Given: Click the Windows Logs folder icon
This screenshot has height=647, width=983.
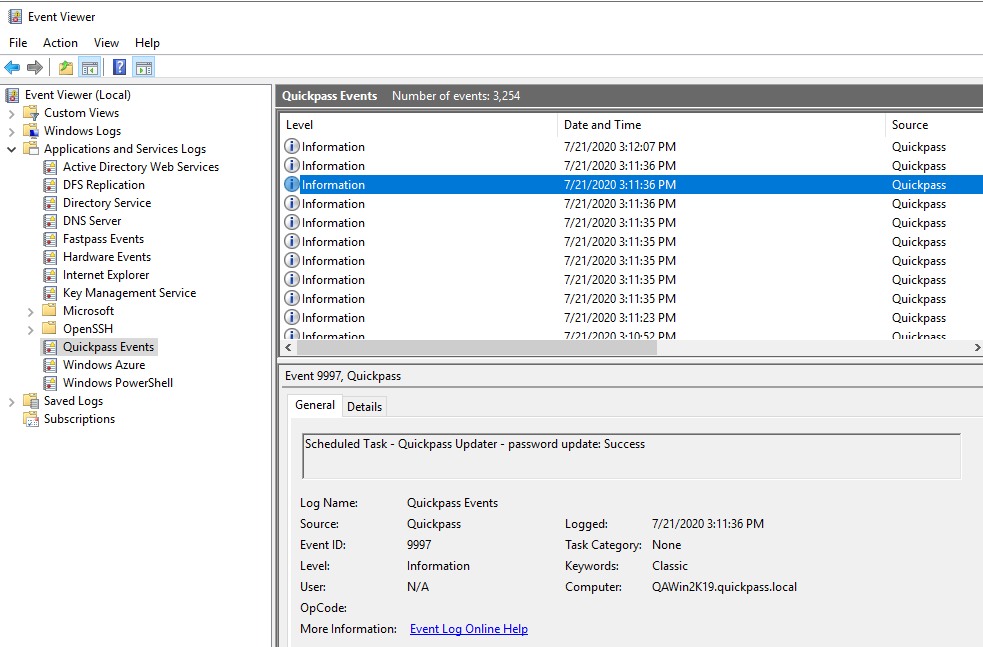Looking at the screenshot, I should 31,130.
